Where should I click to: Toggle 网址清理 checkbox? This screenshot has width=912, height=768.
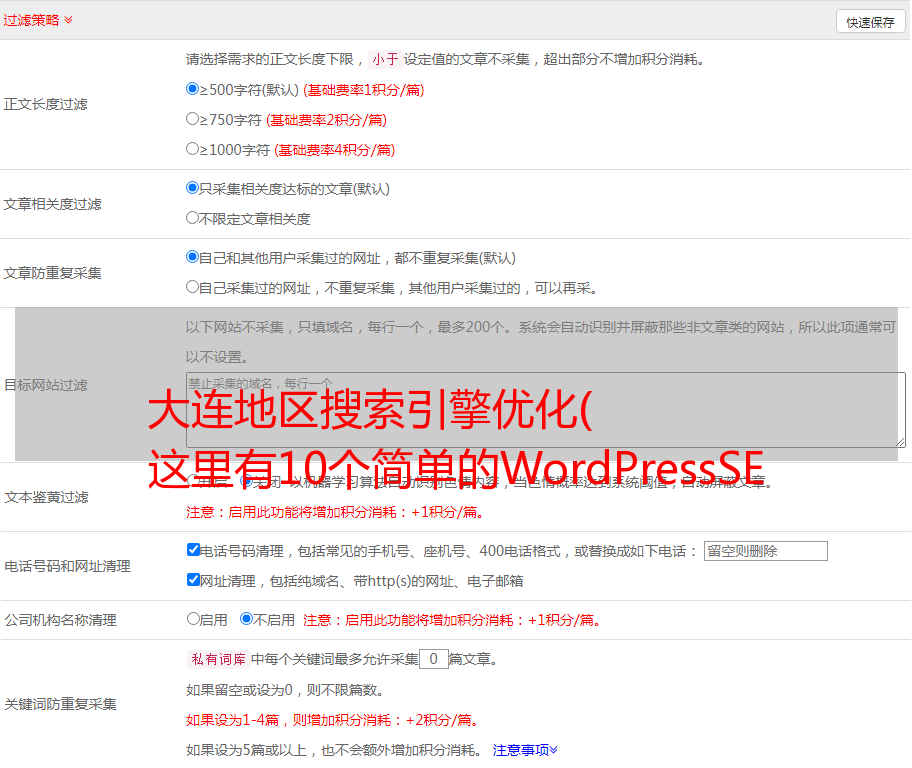[193, 579]
